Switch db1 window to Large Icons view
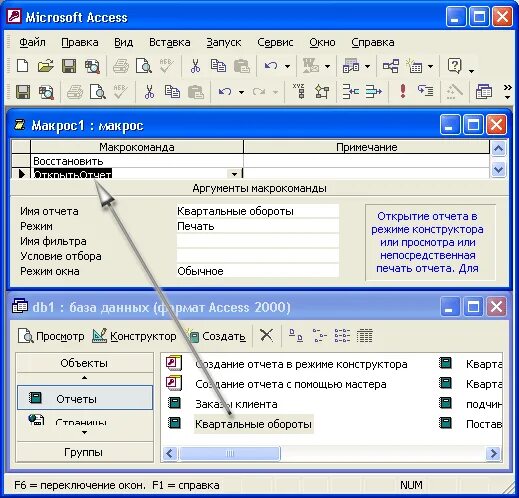This screenshot has width=519, height=498. pos(296,336)
